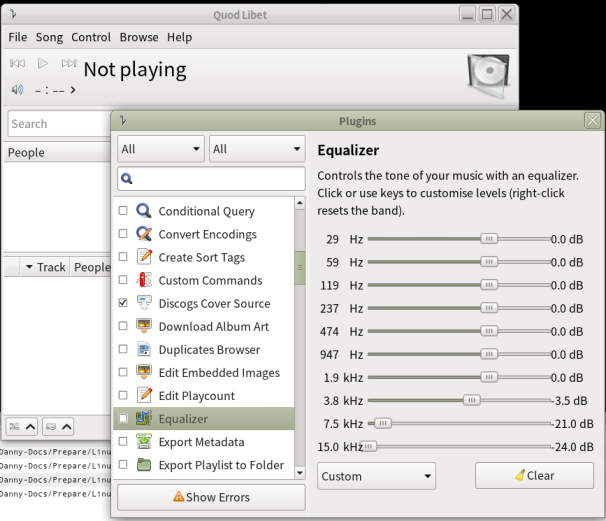Image resolution: width=606 pixels, height=521 pixels.
Task: Skip to the next track
Action: click(x=69, y=64)
